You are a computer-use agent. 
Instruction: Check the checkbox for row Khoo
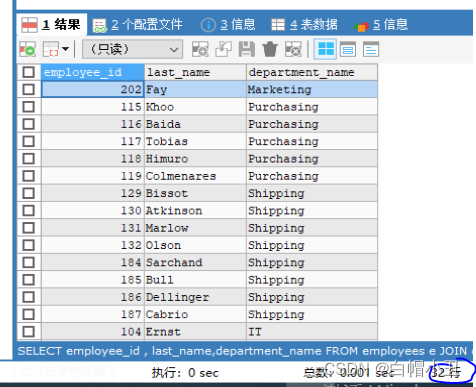coord(28,107)
